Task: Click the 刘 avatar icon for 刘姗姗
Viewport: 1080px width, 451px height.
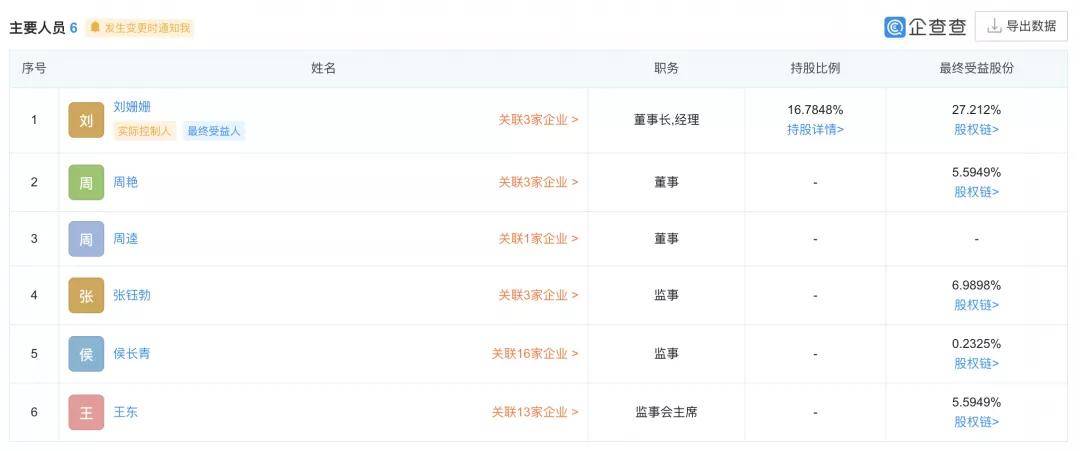Action: coord(86,120)
